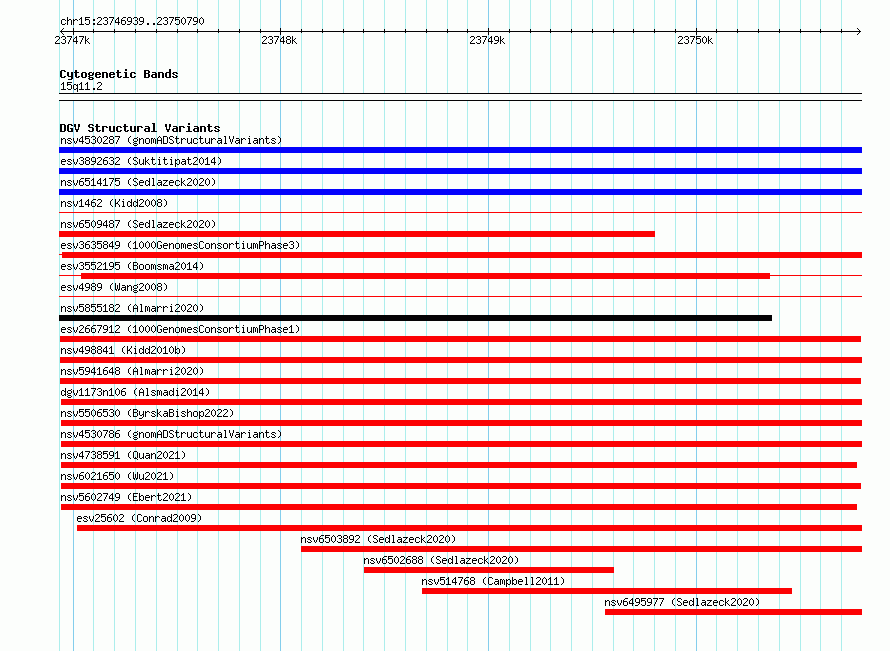Click nsv5506530 (ByrskaBishop2022) label
The height and width of the screenshot is (651, 890).
pyautogui.click(x=147, y=413)
